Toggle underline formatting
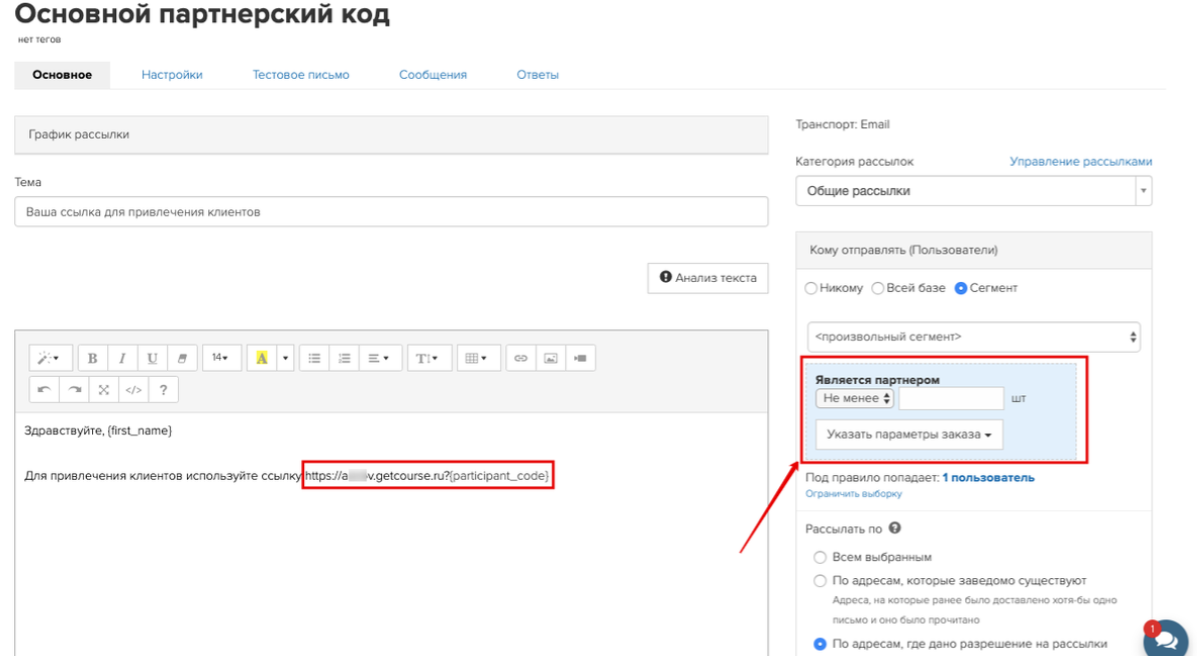The height and width of the screenshot is (656, 1197). click(152, 358)
